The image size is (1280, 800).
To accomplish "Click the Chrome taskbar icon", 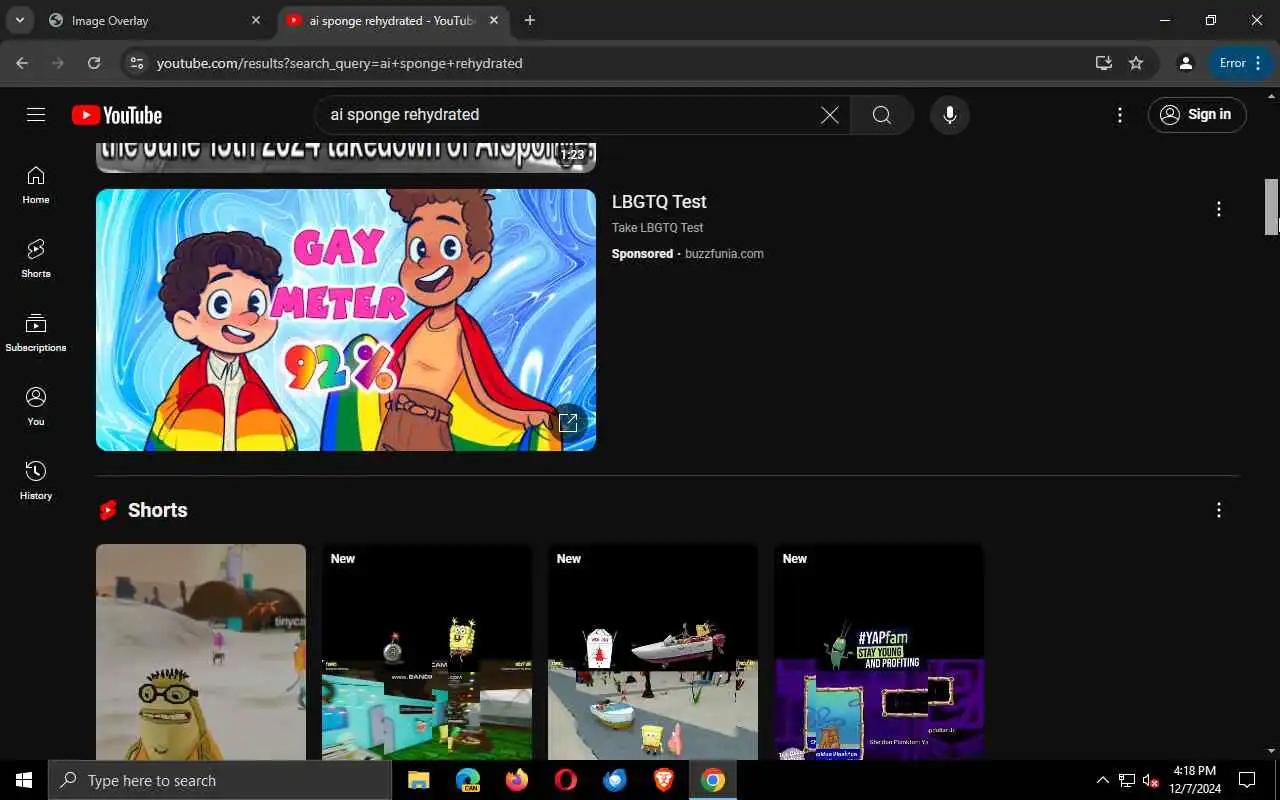I will pyautogui.click(x=713, y=780).
